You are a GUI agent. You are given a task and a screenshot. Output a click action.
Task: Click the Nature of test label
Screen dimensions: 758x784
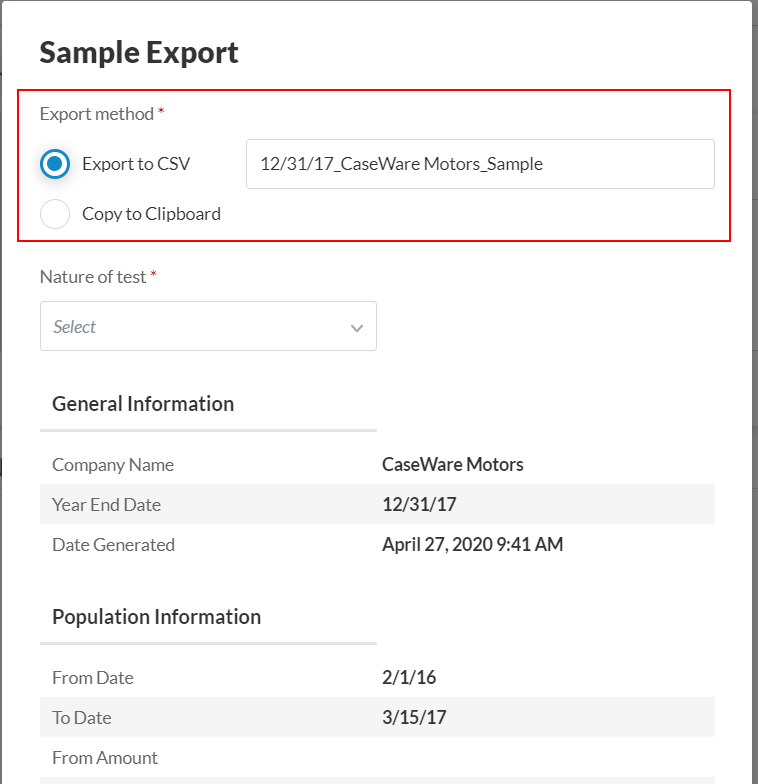tap(93, 277)
